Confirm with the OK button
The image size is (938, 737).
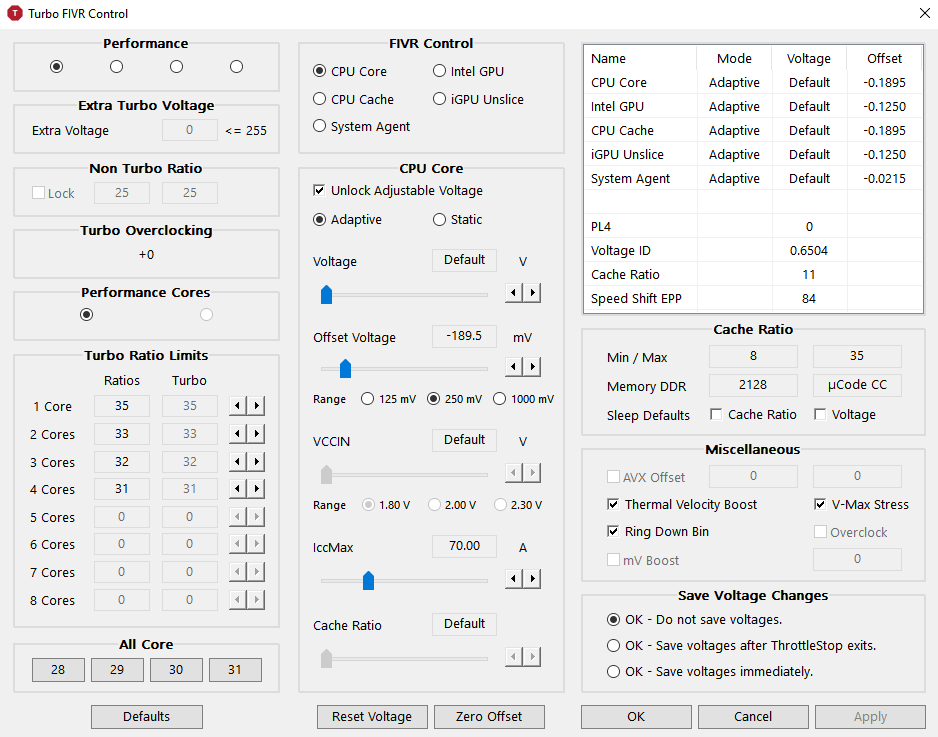click(x=636, y=717)
